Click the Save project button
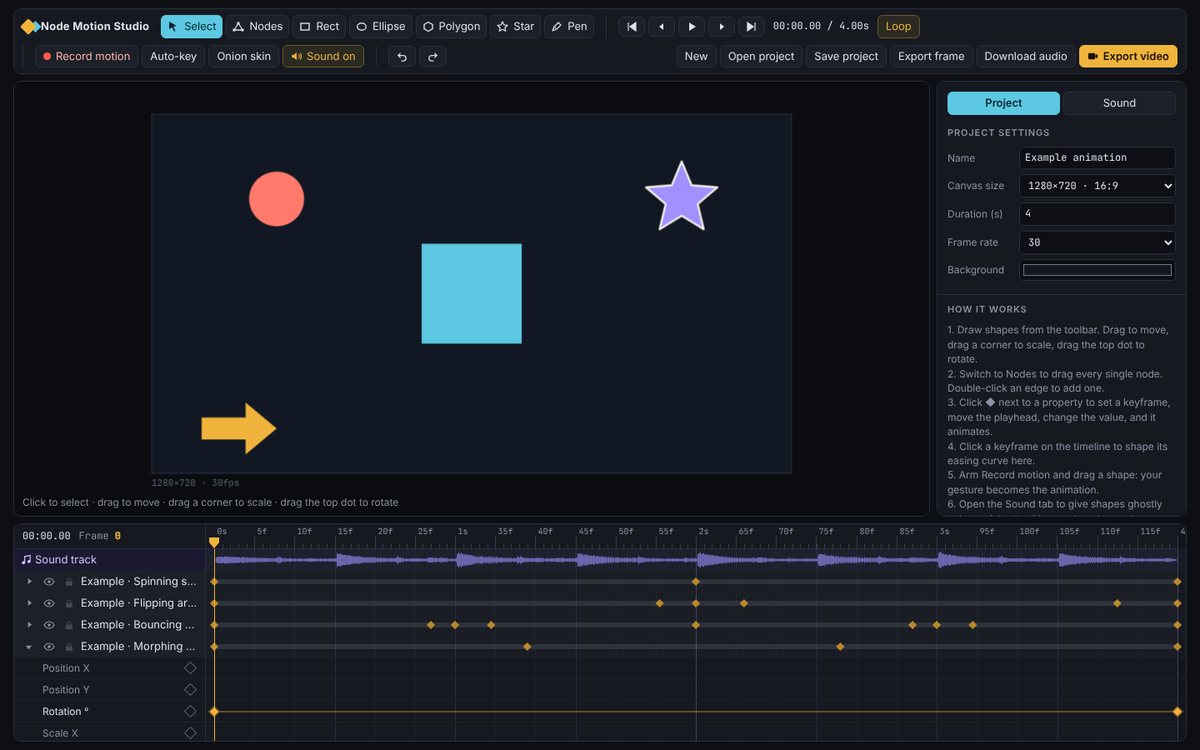This screenshot has width=1200, height=750. click(x=846, y=56)
